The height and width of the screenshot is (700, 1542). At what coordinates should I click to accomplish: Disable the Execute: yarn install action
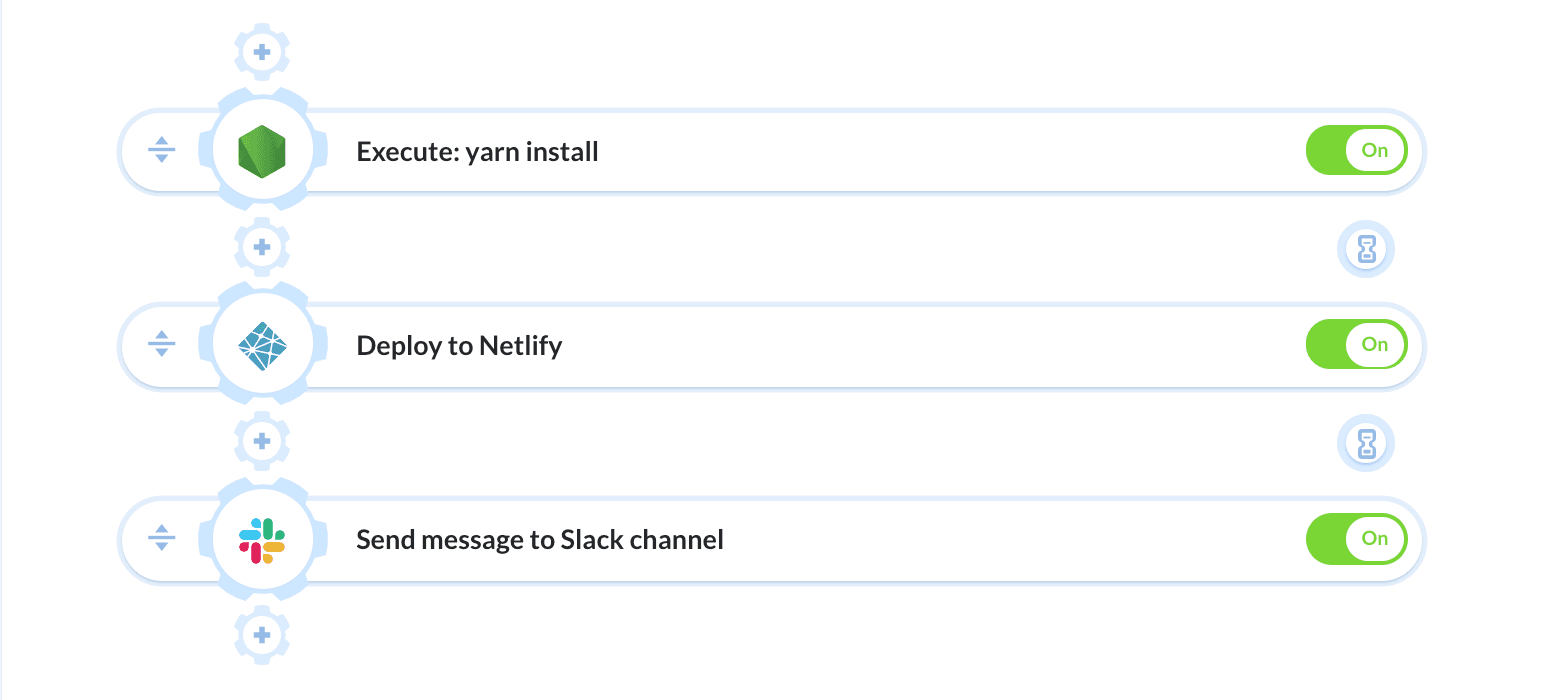tap(1356, 151)
